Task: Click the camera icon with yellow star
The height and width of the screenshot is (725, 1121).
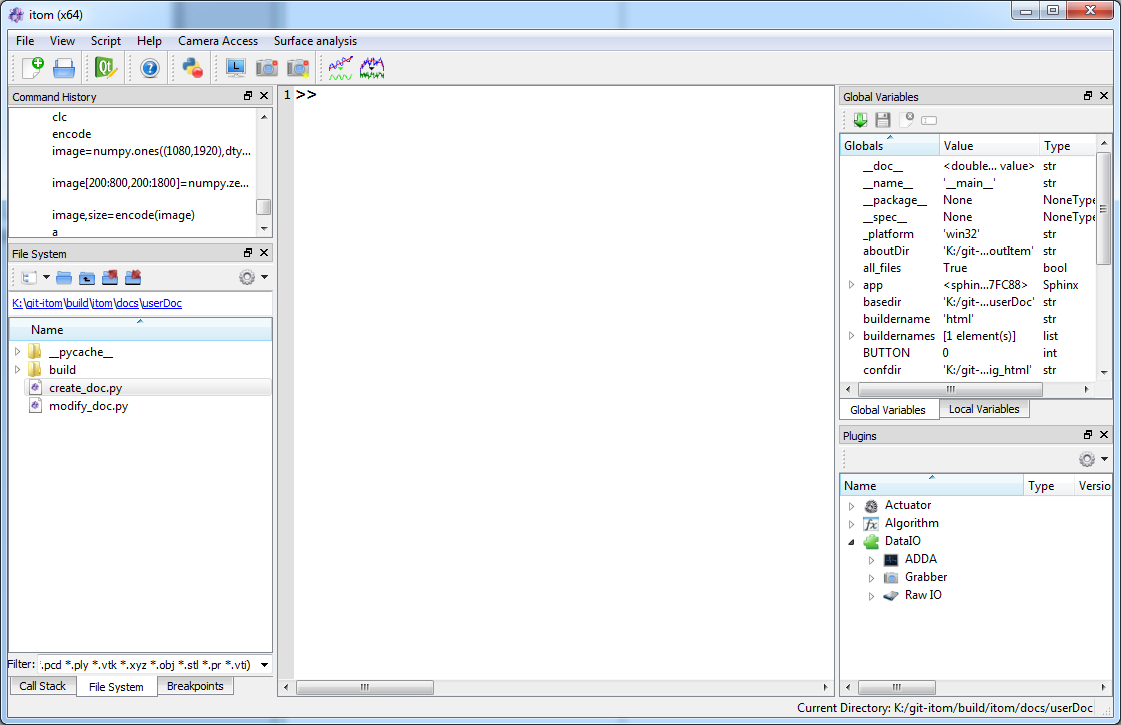Action: pyautogui.click(x=298, y=68)
